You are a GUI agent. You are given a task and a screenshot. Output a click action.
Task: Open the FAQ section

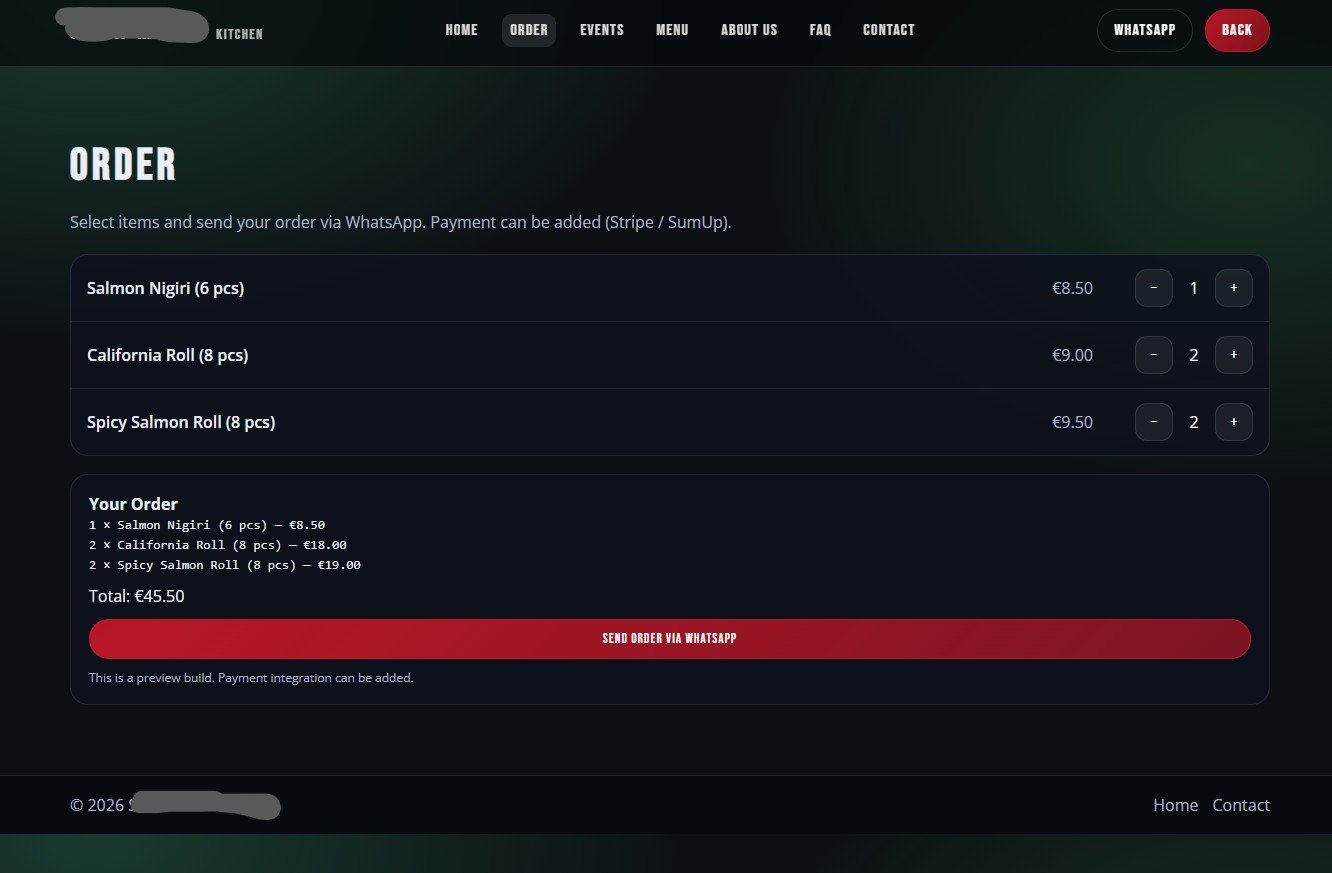820,30
